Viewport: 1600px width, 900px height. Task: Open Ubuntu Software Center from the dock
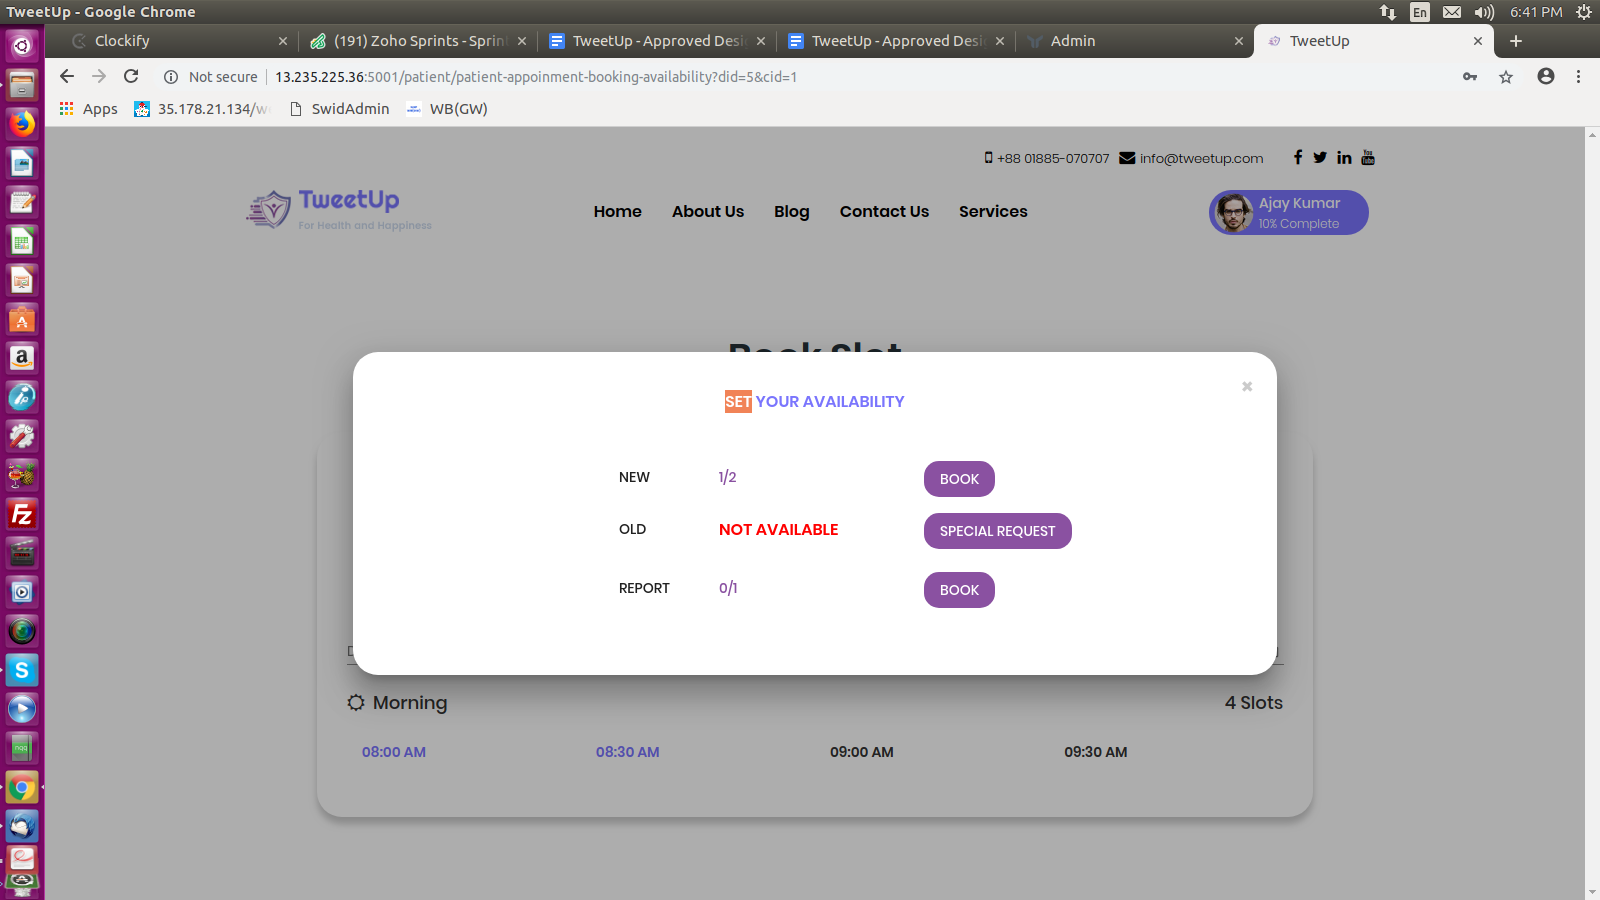(22, 319)
